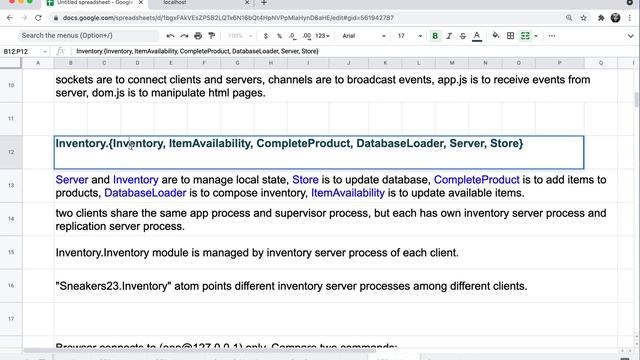The width and height of the screenshot is (640, 360).
Task: Select column P header
Action: click(560, 63)
